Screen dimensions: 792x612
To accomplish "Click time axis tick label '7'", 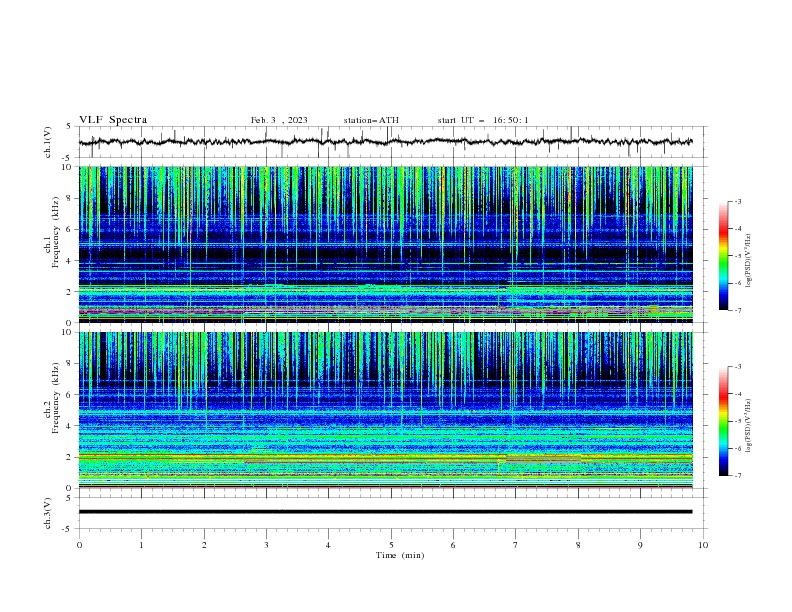I will (516, 545).
